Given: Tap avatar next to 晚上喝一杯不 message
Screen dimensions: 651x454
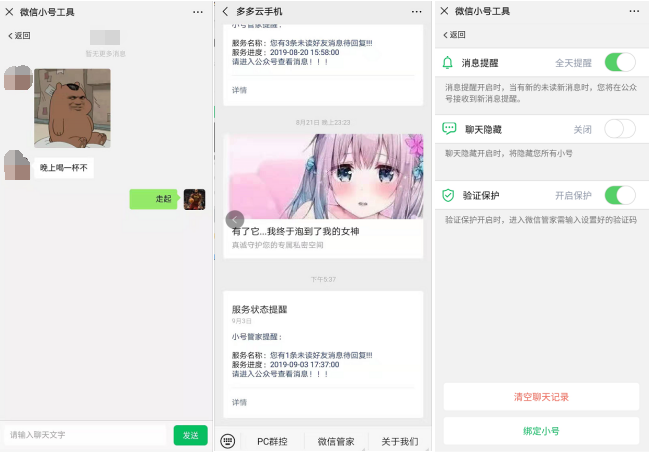Looking at the screenshot, I should tap(17, 165).
